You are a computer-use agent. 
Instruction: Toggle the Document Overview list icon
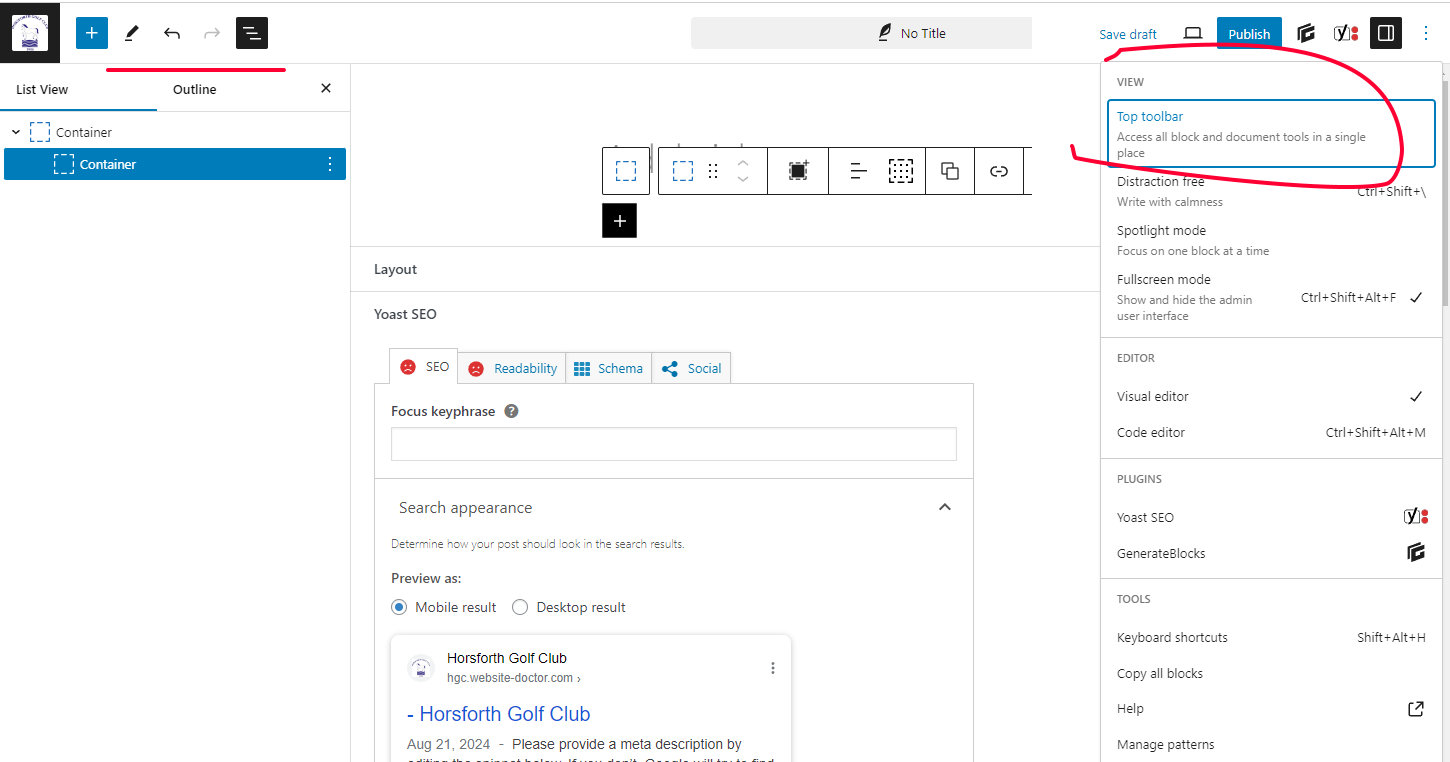pos(252,33)
